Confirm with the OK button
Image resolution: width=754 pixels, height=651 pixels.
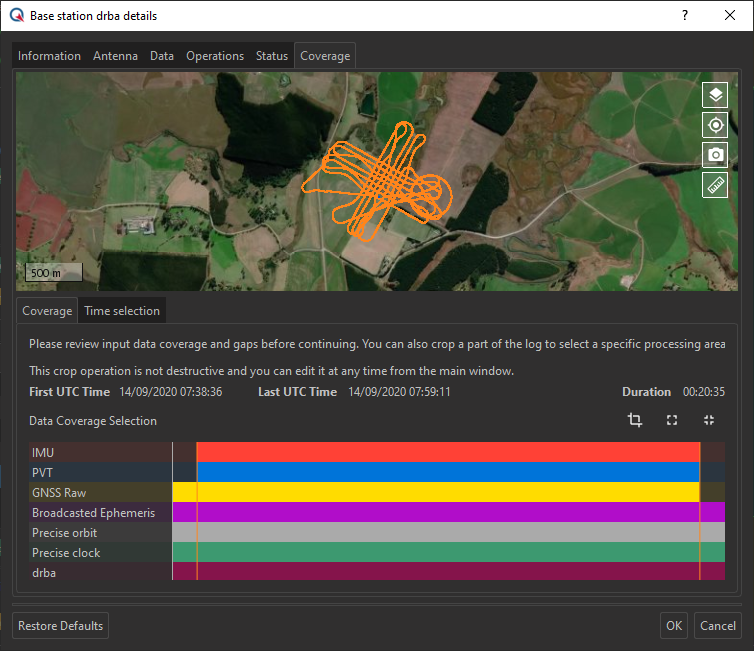click(674, 626)
